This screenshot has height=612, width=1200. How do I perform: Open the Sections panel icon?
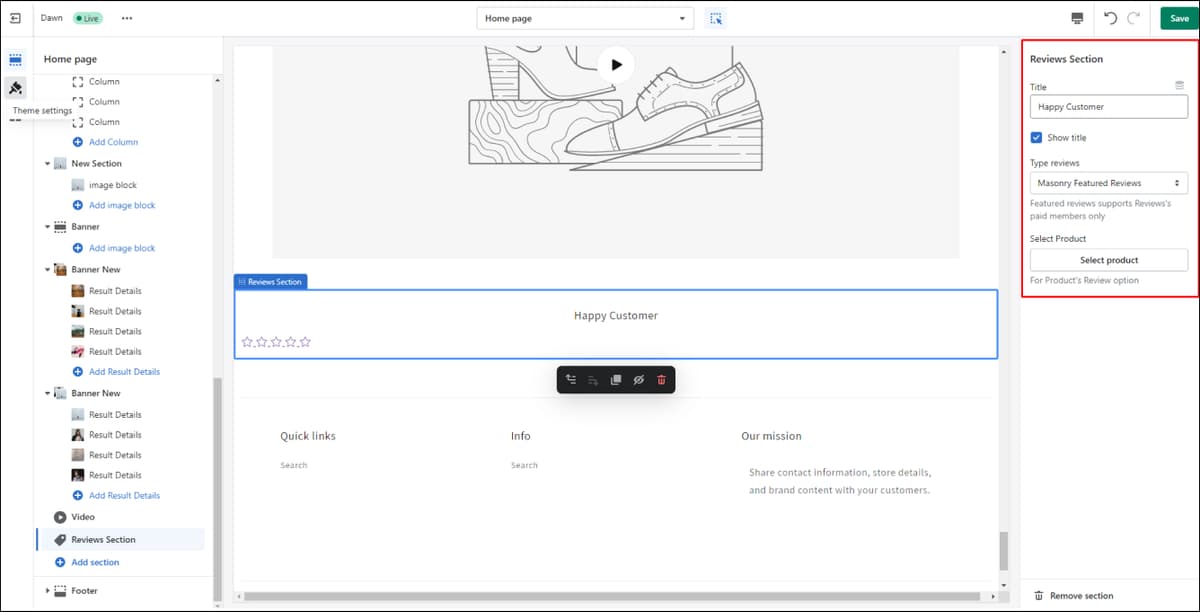click(x=15, y=60)
